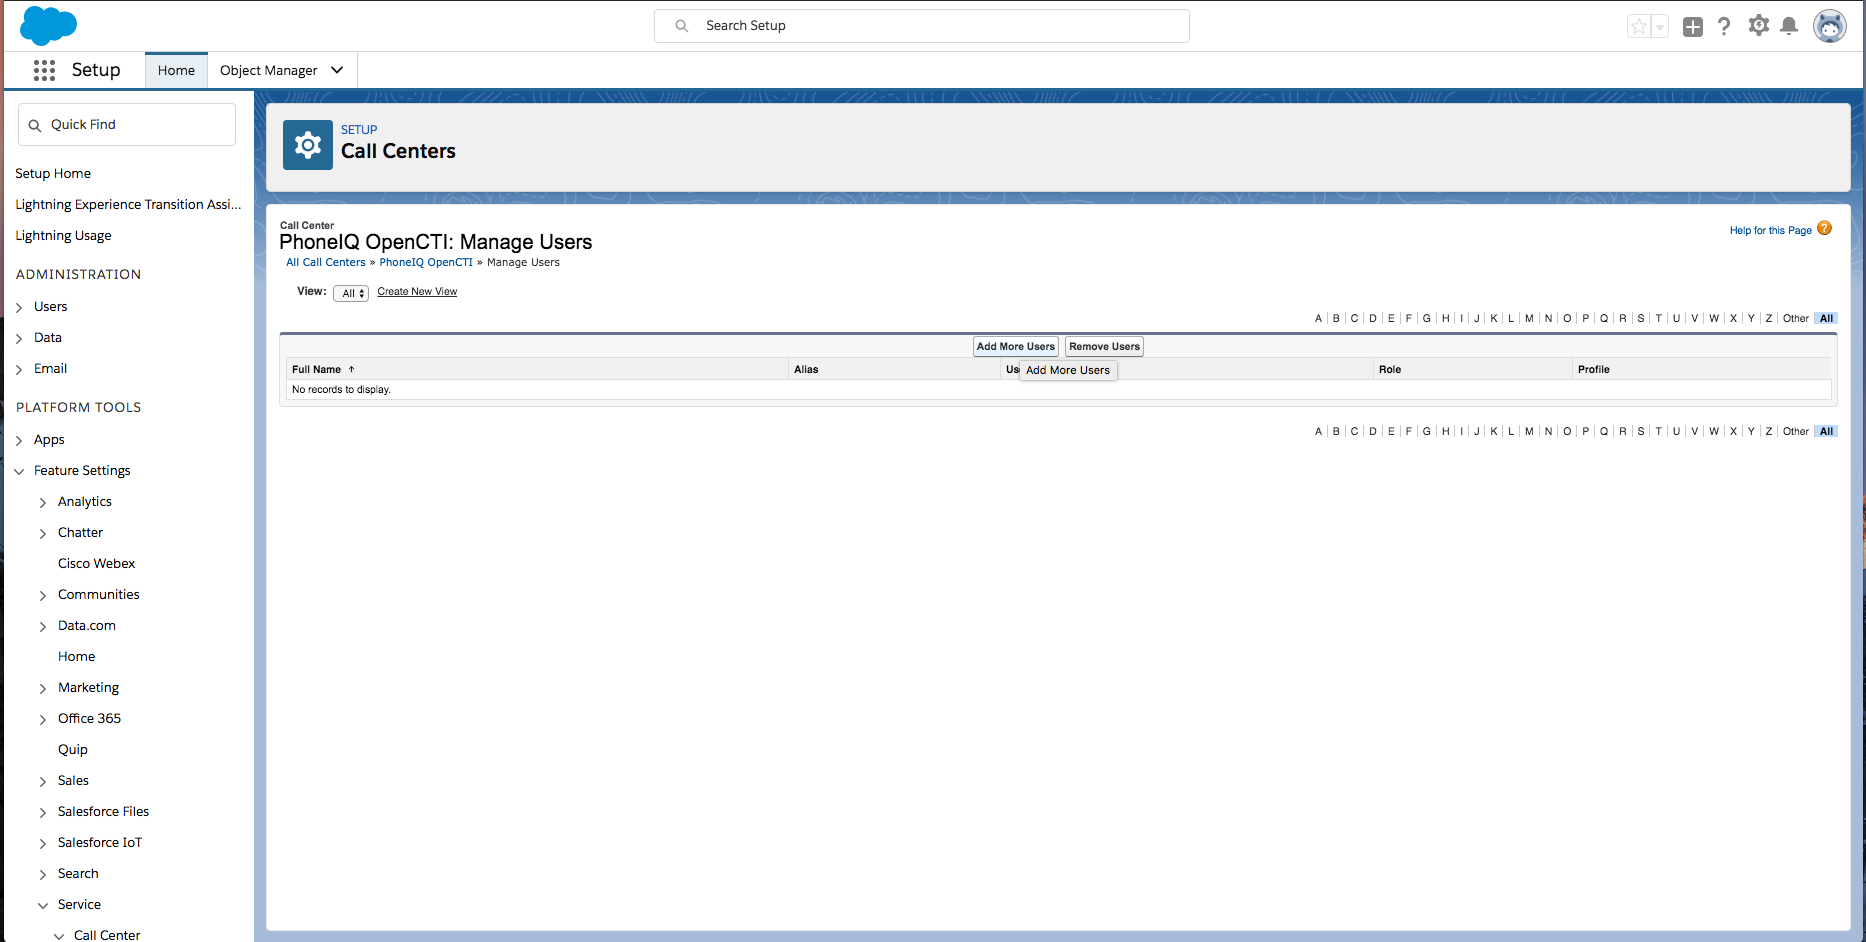This screenshot has width=1866, height=942.
Task: Open the notifications bell
Action: (1789, 27)
